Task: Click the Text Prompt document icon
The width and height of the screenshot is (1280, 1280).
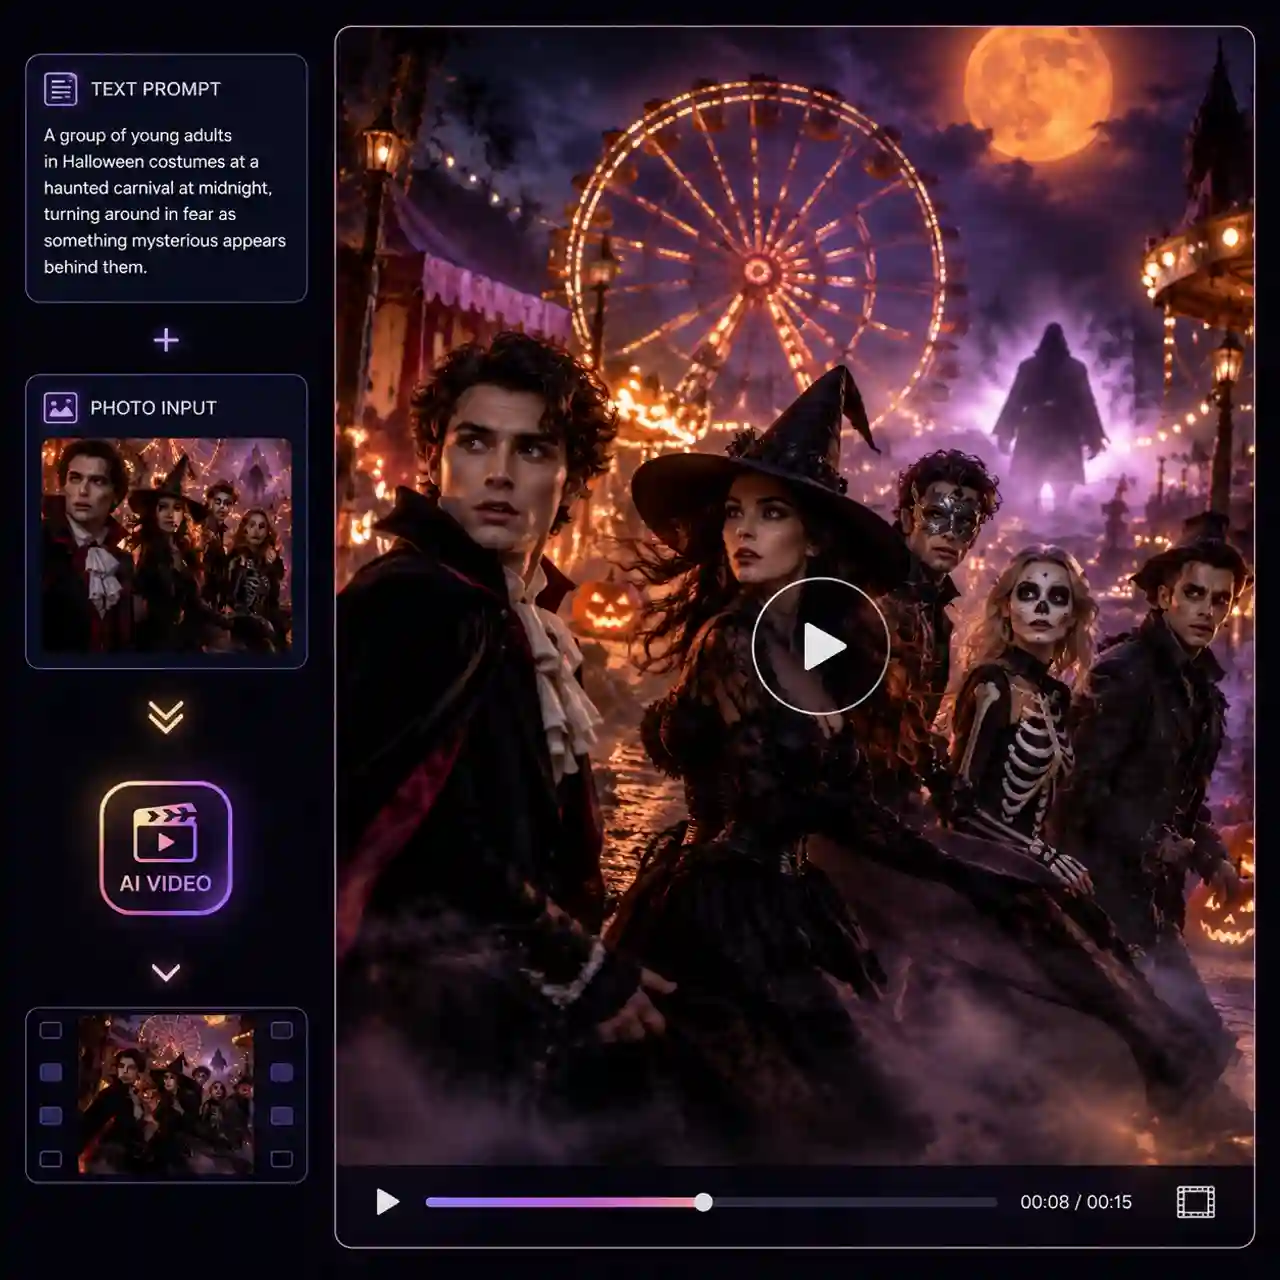Action: point(60,89)
